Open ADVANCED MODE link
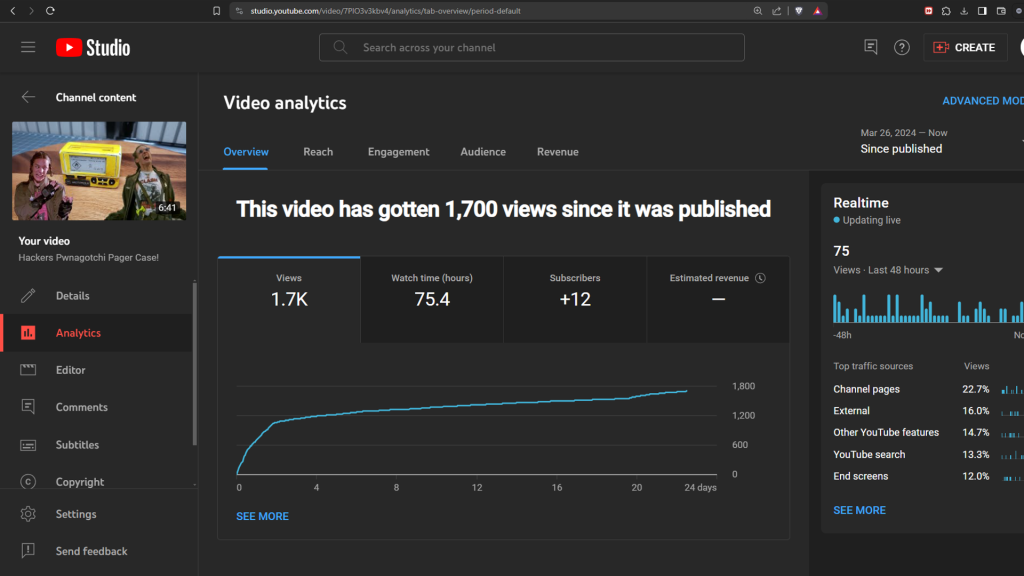 coord(983,101)
